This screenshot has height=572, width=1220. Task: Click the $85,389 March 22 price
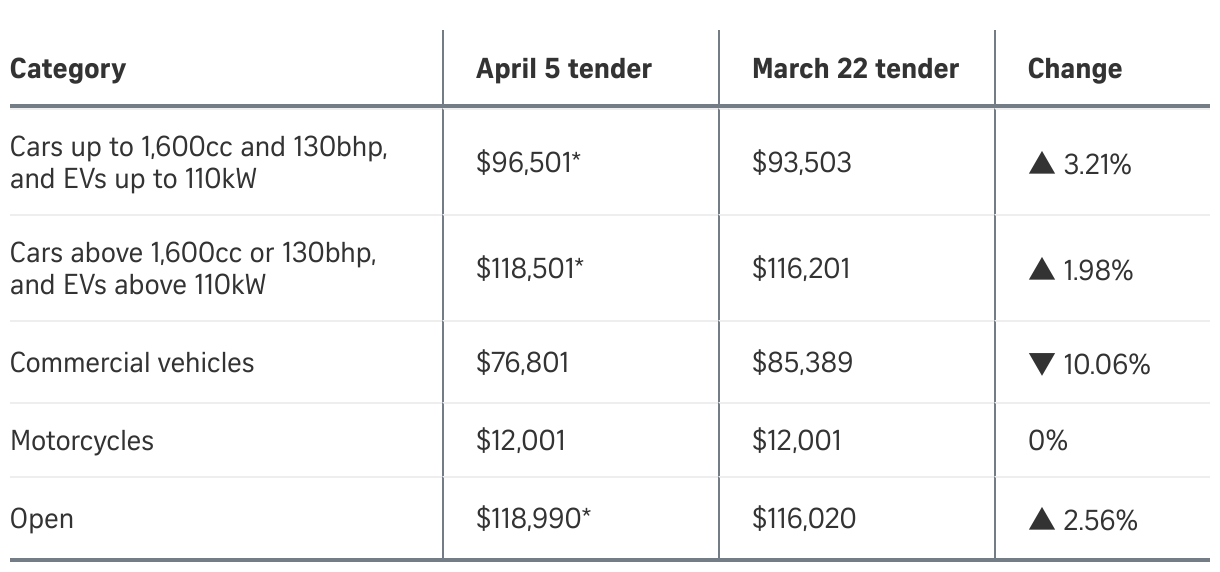coord(802,362)
